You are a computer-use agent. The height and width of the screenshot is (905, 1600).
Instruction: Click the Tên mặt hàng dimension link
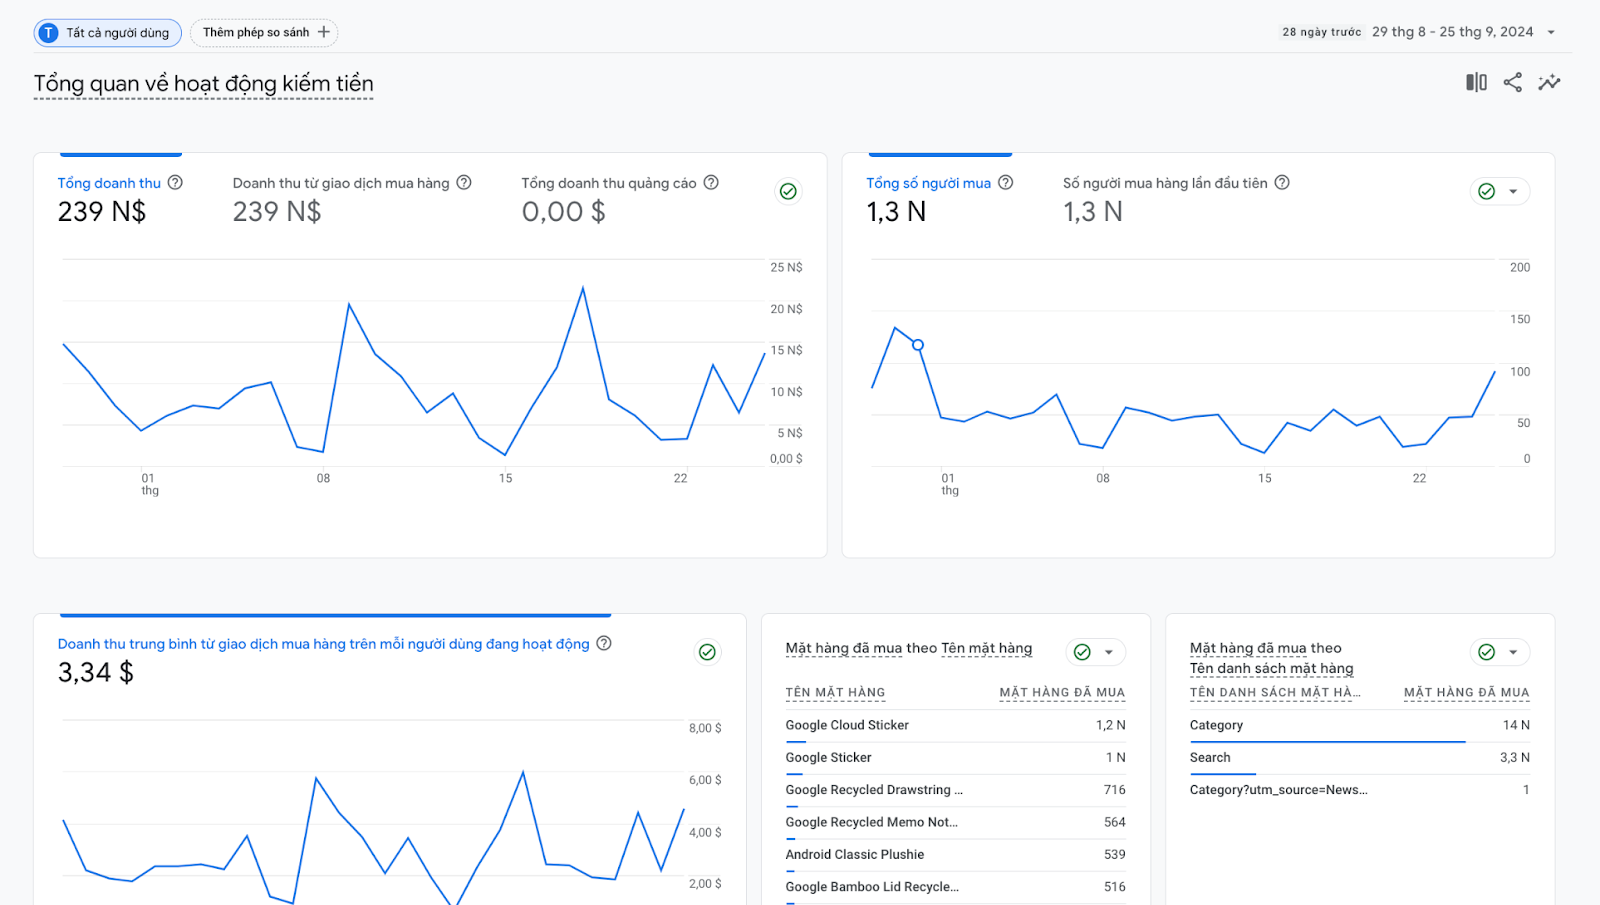986,648
